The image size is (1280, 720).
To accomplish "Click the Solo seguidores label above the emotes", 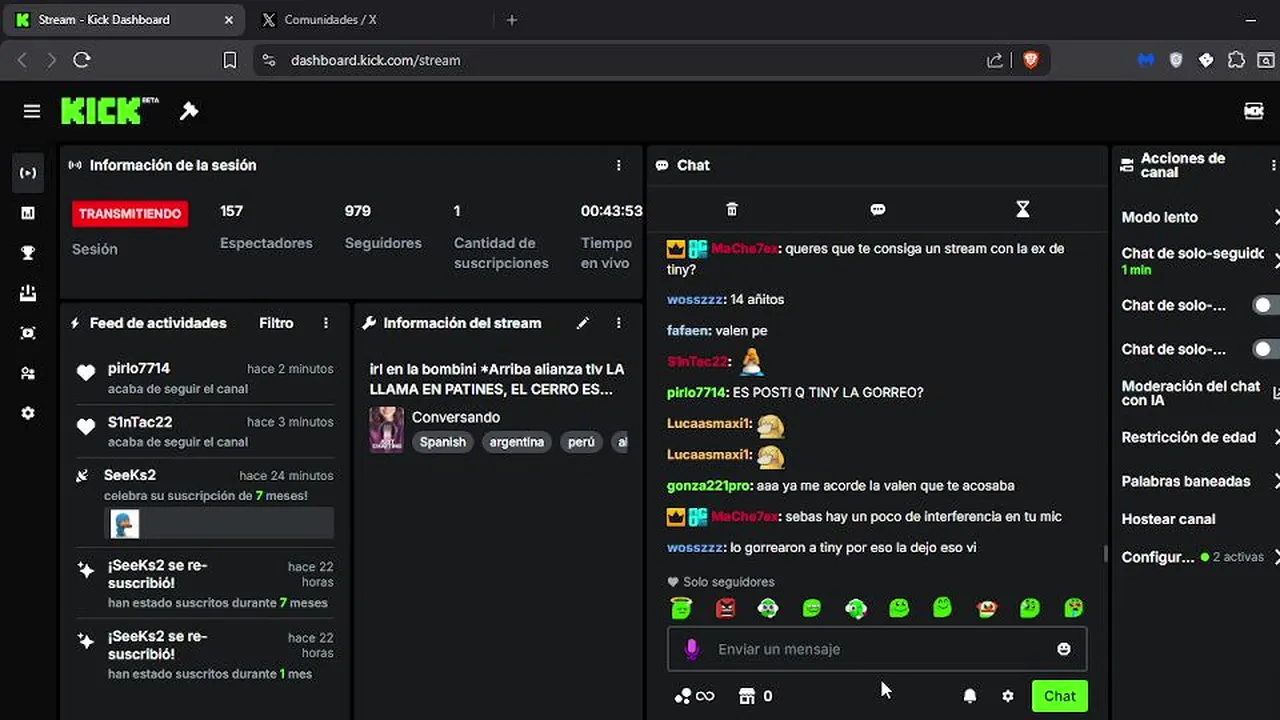I will coord(728,582).
